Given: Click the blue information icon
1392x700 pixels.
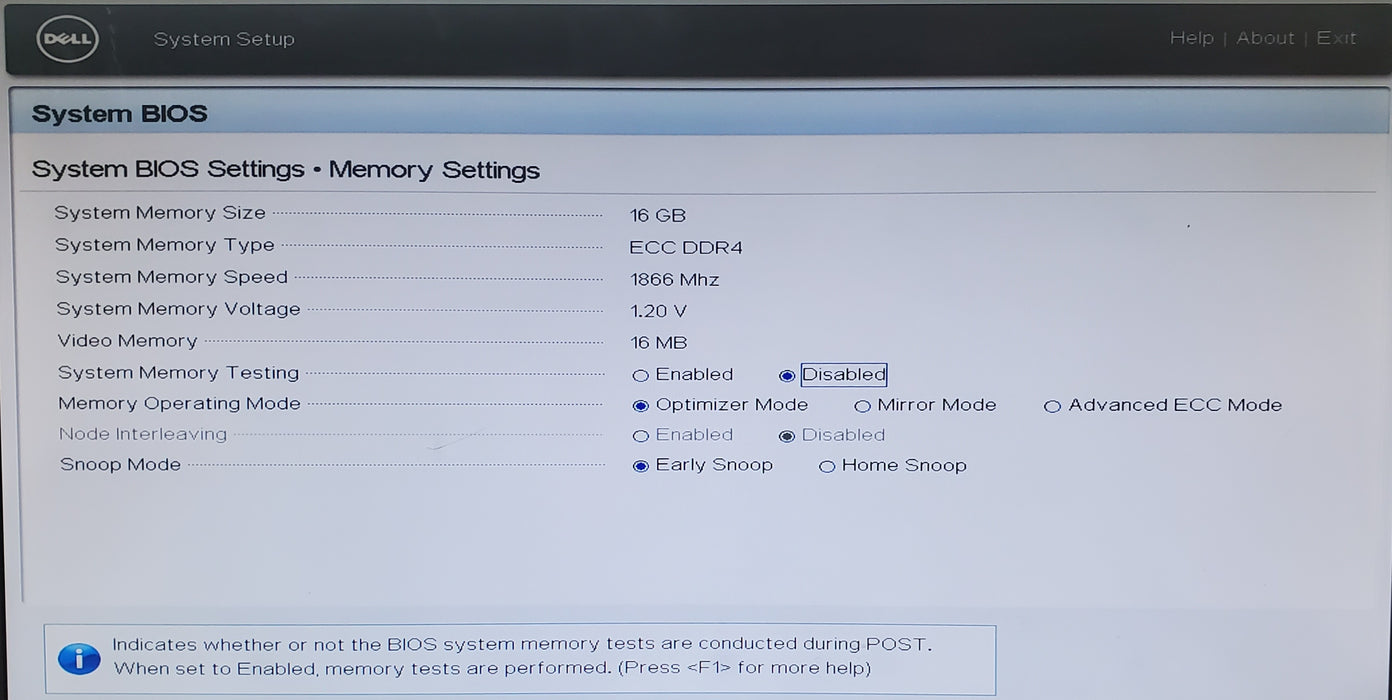Looking at the screenshot, I should pos(79,659).
